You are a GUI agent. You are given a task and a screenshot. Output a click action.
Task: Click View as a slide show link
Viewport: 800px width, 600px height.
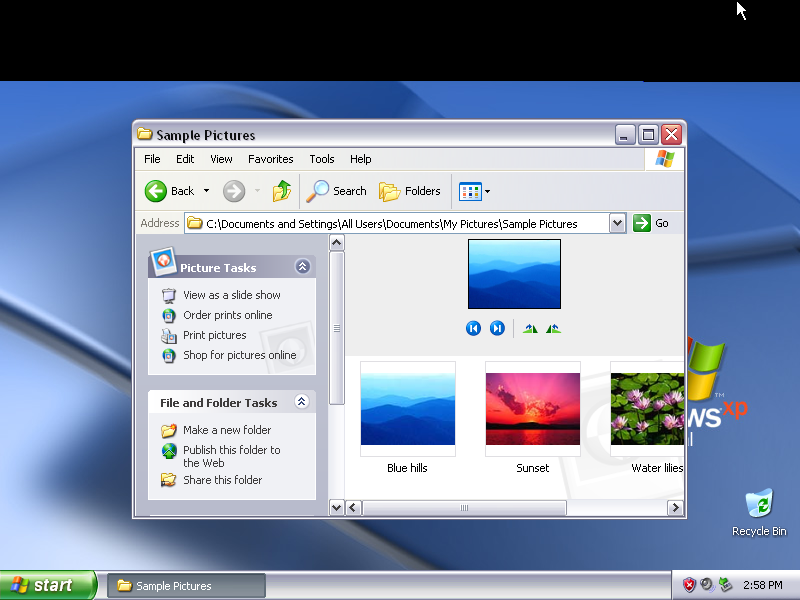click(231, 295)
